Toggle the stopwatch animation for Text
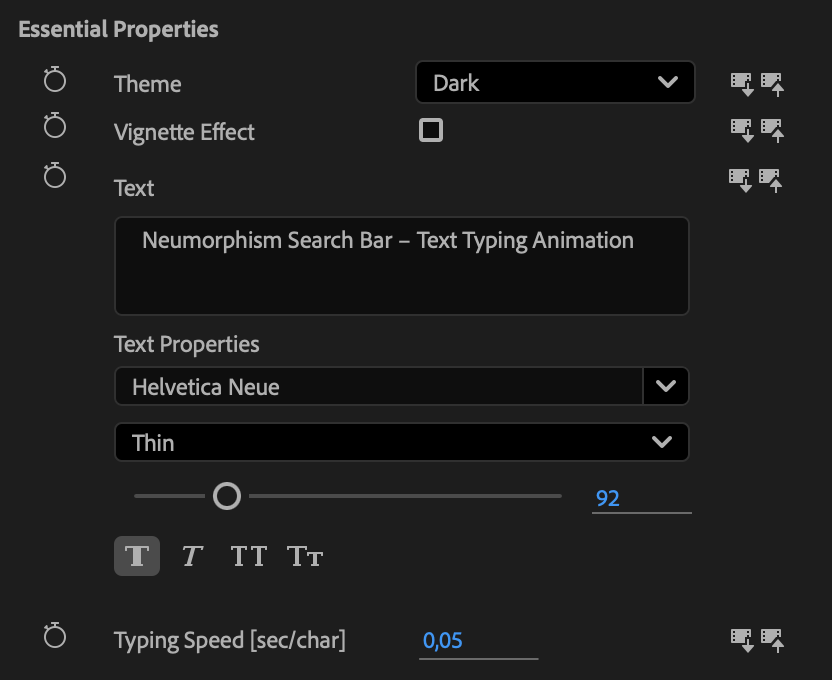 tap(55, 177)
